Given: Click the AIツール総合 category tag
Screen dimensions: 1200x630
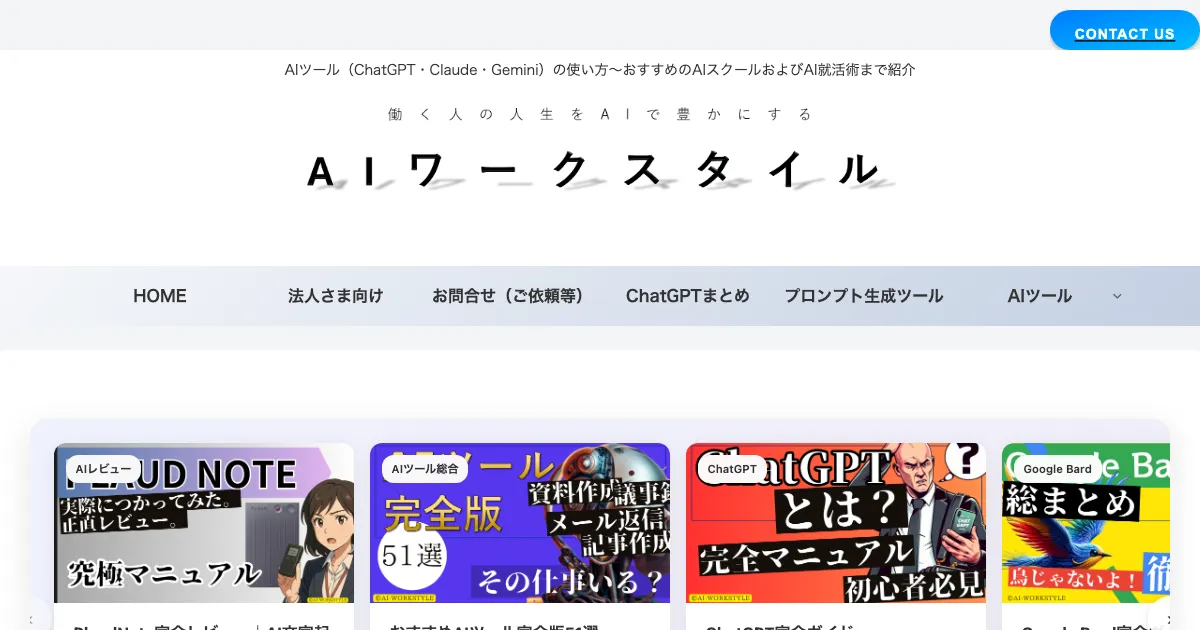Looking at the screenshot, I should 425,469.
